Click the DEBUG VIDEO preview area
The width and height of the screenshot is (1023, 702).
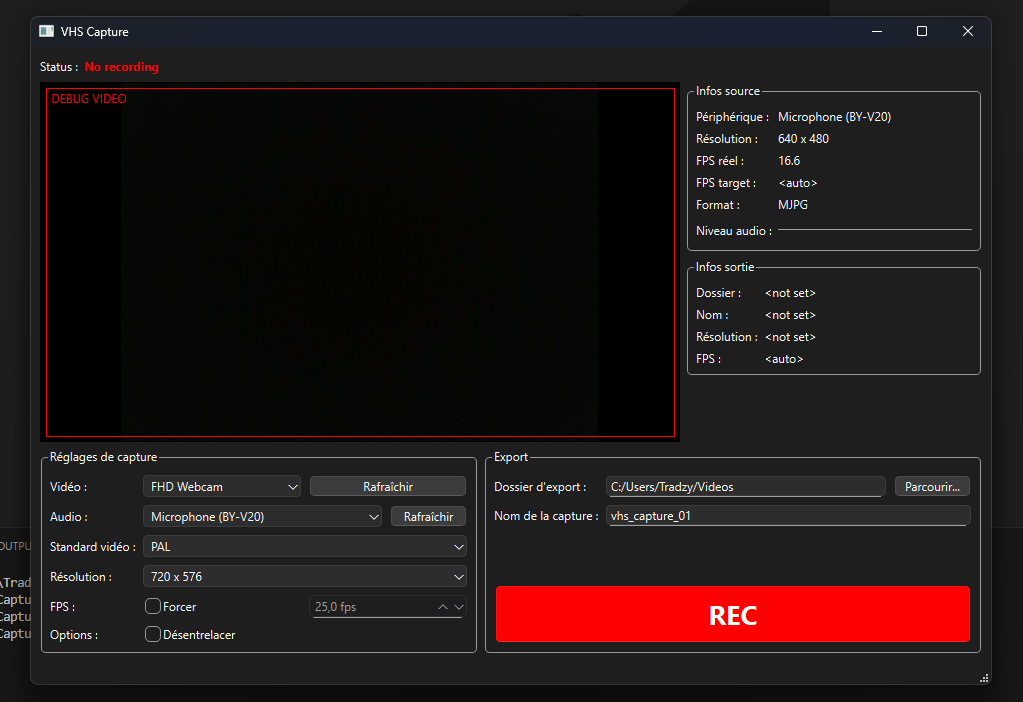(360, 262)
